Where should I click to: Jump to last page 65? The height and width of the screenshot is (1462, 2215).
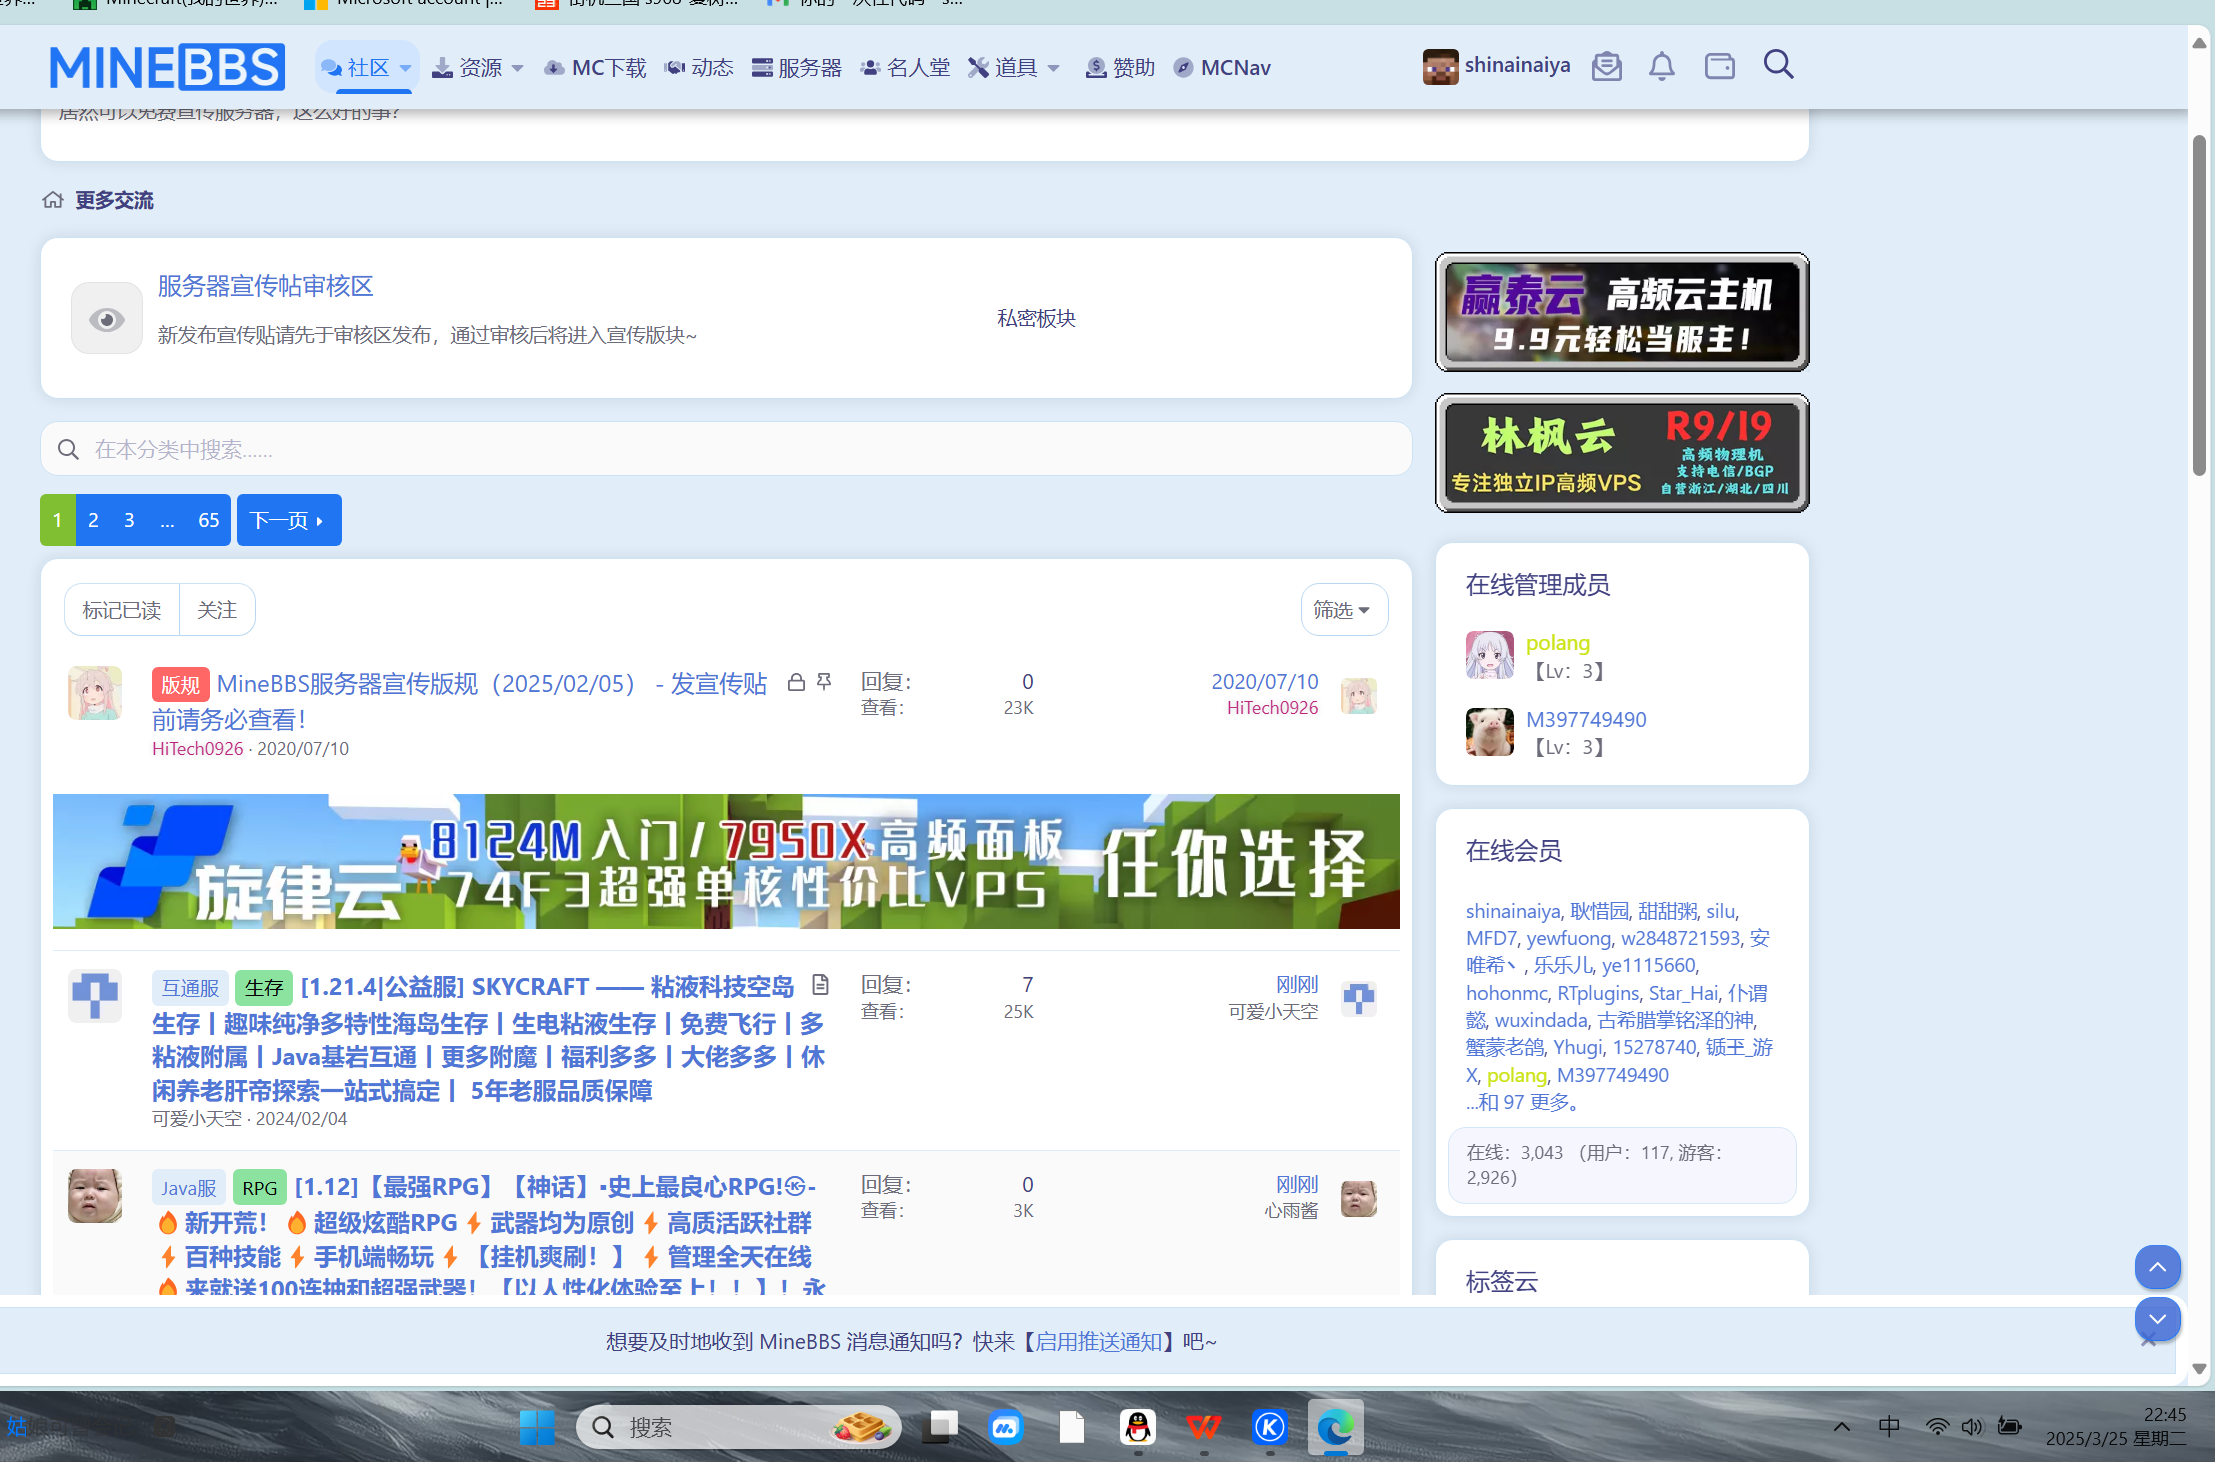click(x=208, y=520)
